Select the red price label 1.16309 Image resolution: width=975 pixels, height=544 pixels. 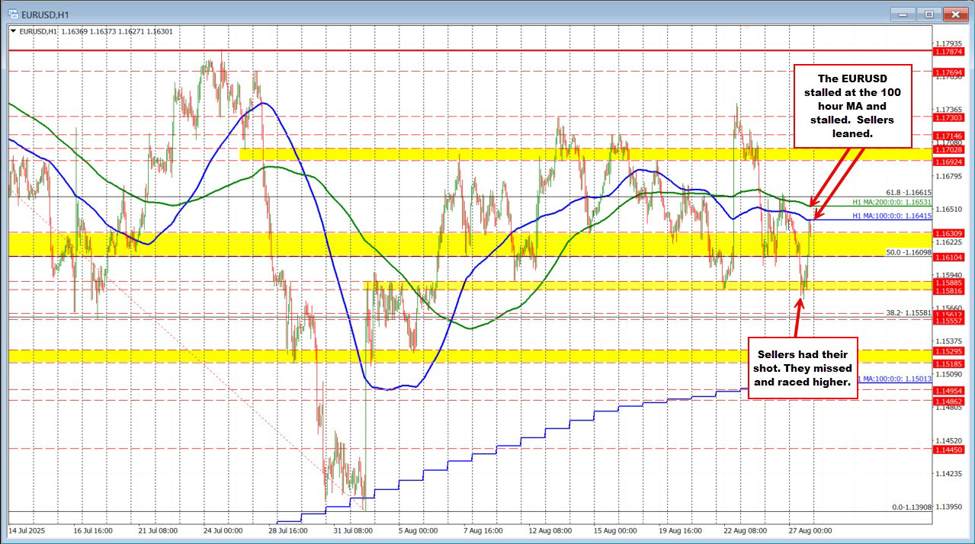pos(949,233)
